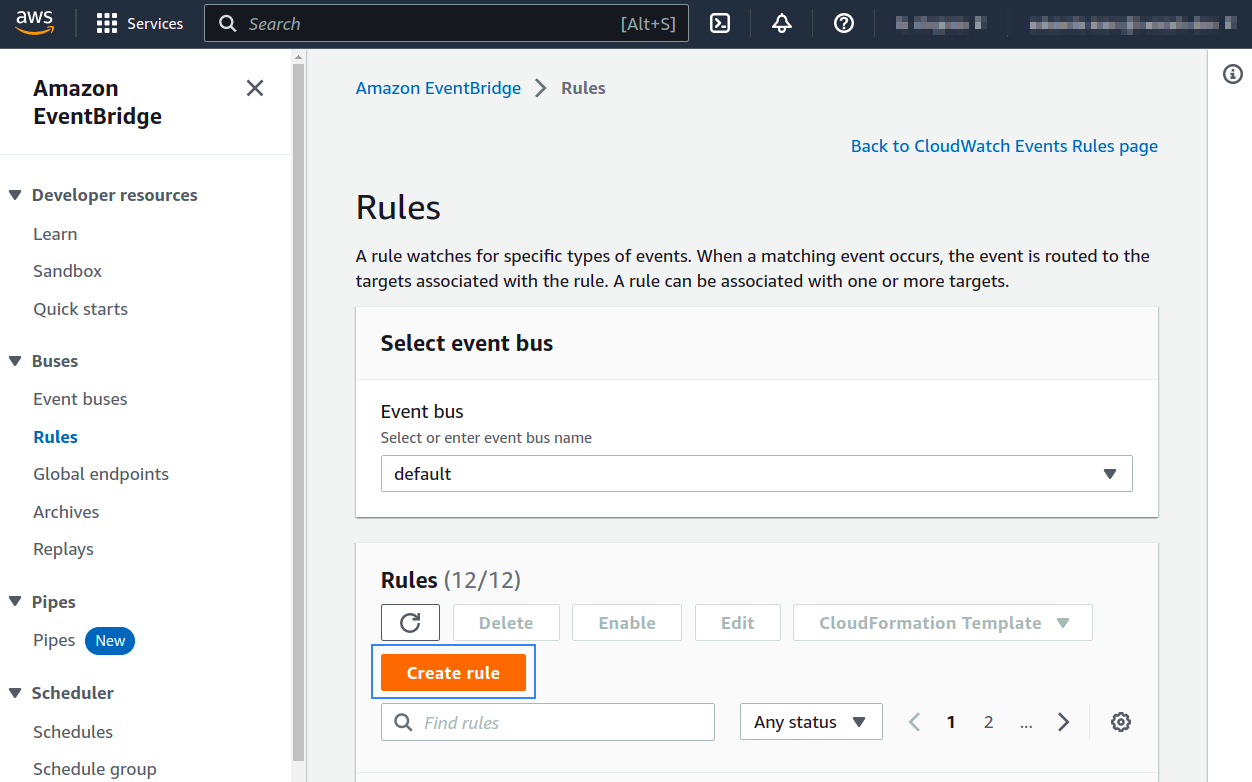Select Rules in the sidebar
This screenshot has height=782, width=1252.
pyautogui.click(x=55, y=437)
